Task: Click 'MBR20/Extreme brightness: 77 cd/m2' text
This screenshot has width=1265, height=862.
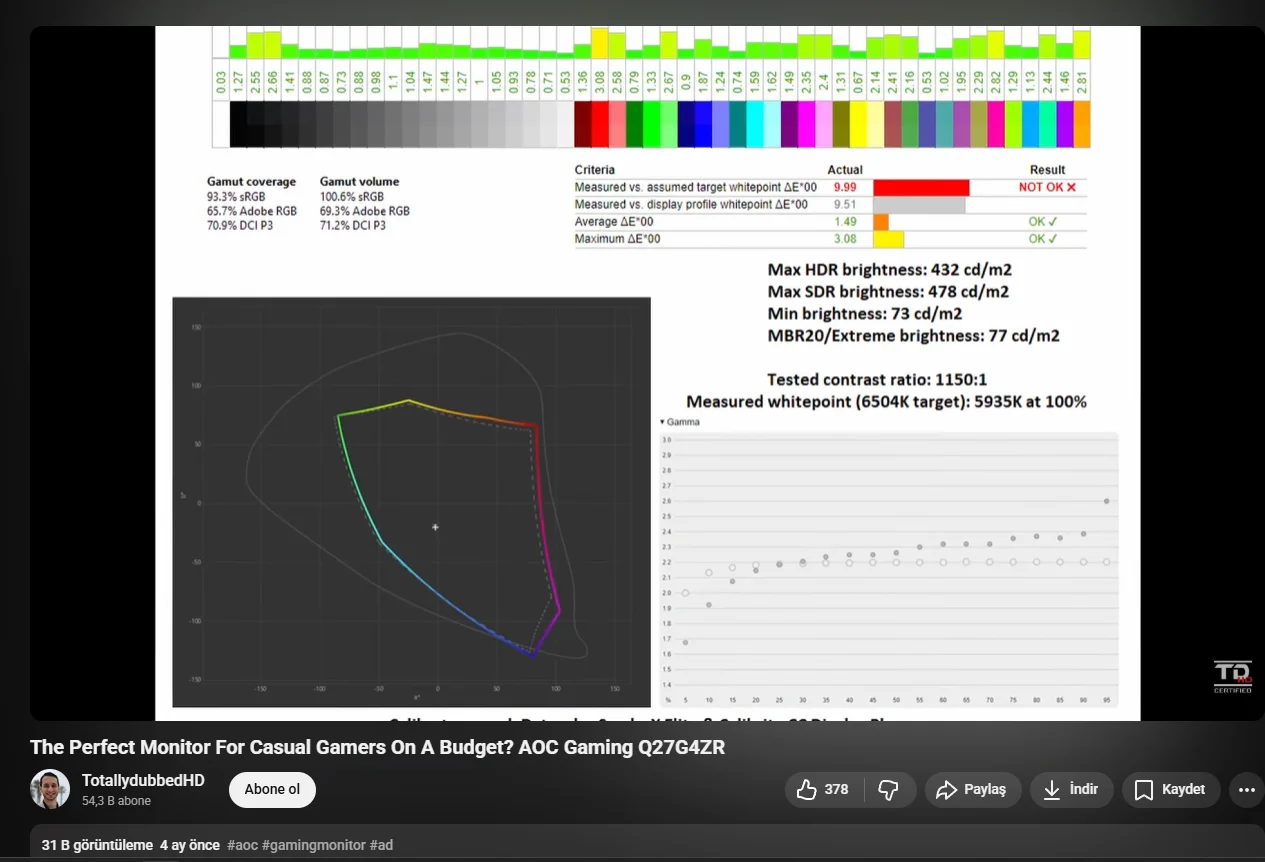Action: coord(913,336)
